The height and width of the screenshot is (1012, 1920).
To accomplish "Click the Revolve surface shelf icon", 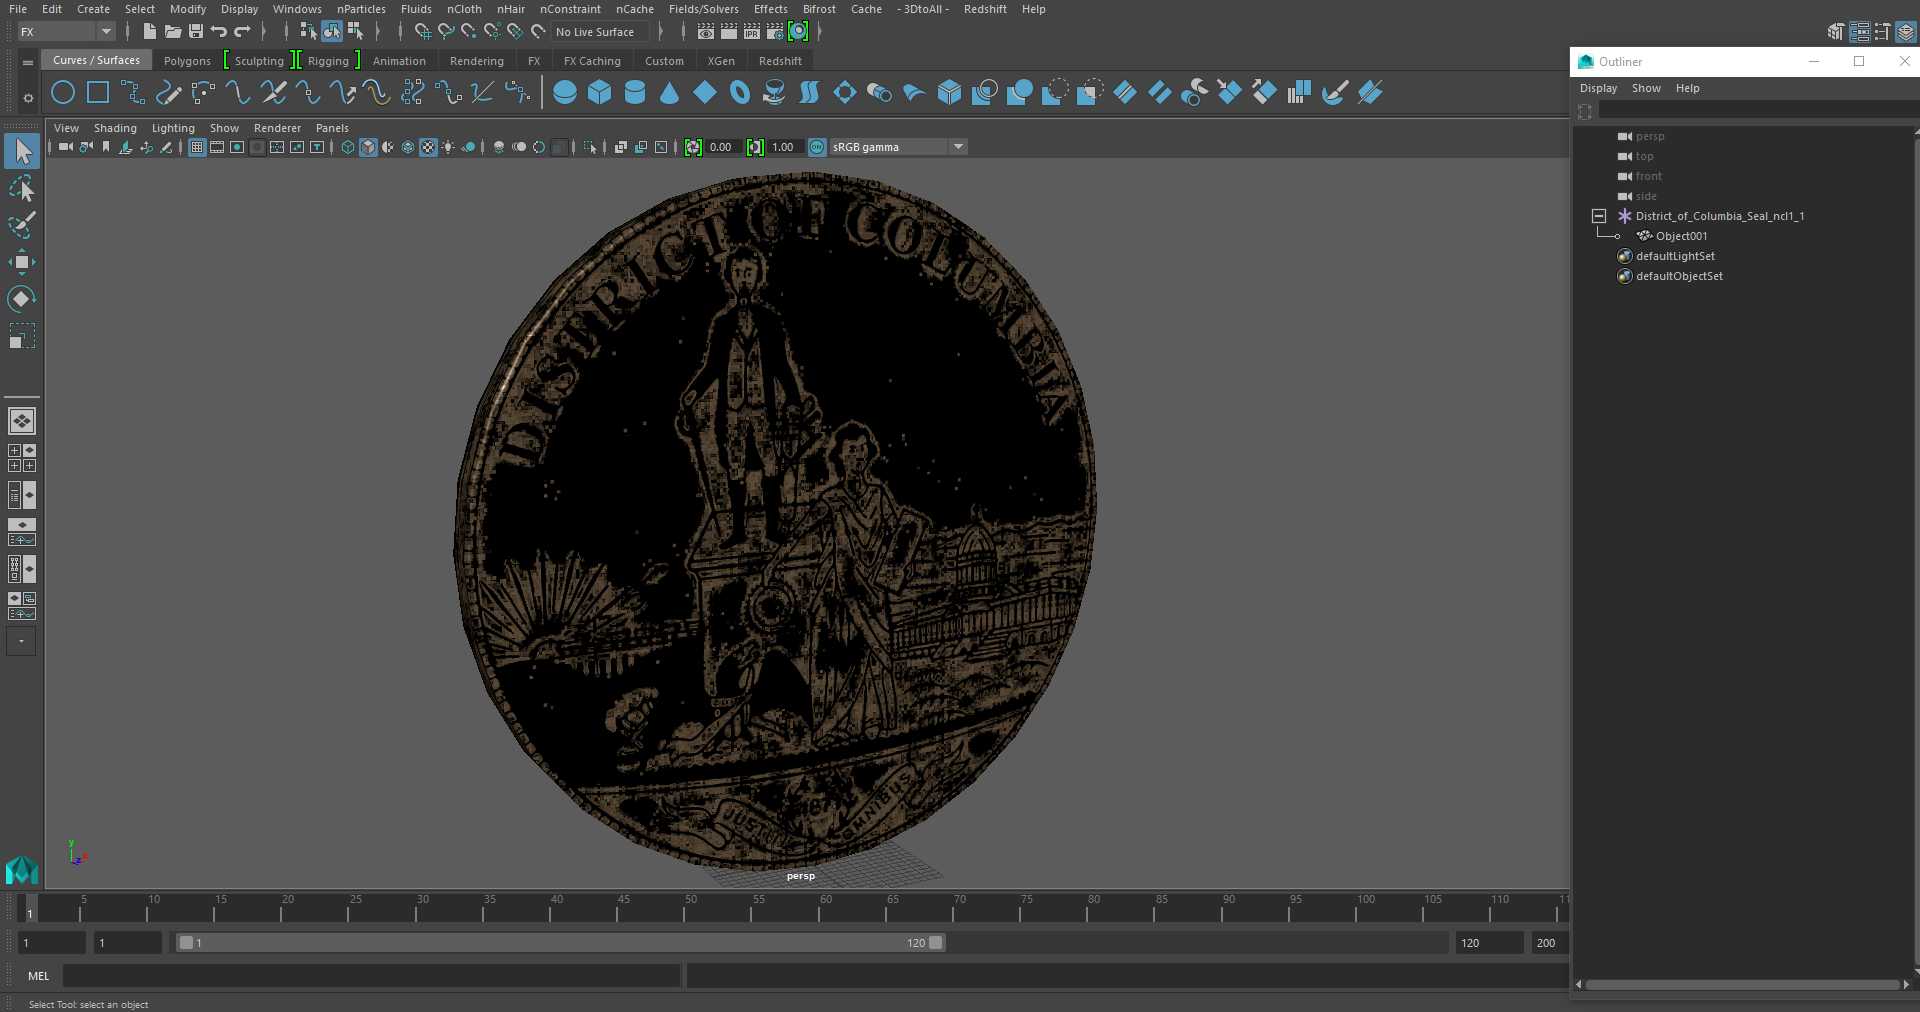I will (774, 93).
